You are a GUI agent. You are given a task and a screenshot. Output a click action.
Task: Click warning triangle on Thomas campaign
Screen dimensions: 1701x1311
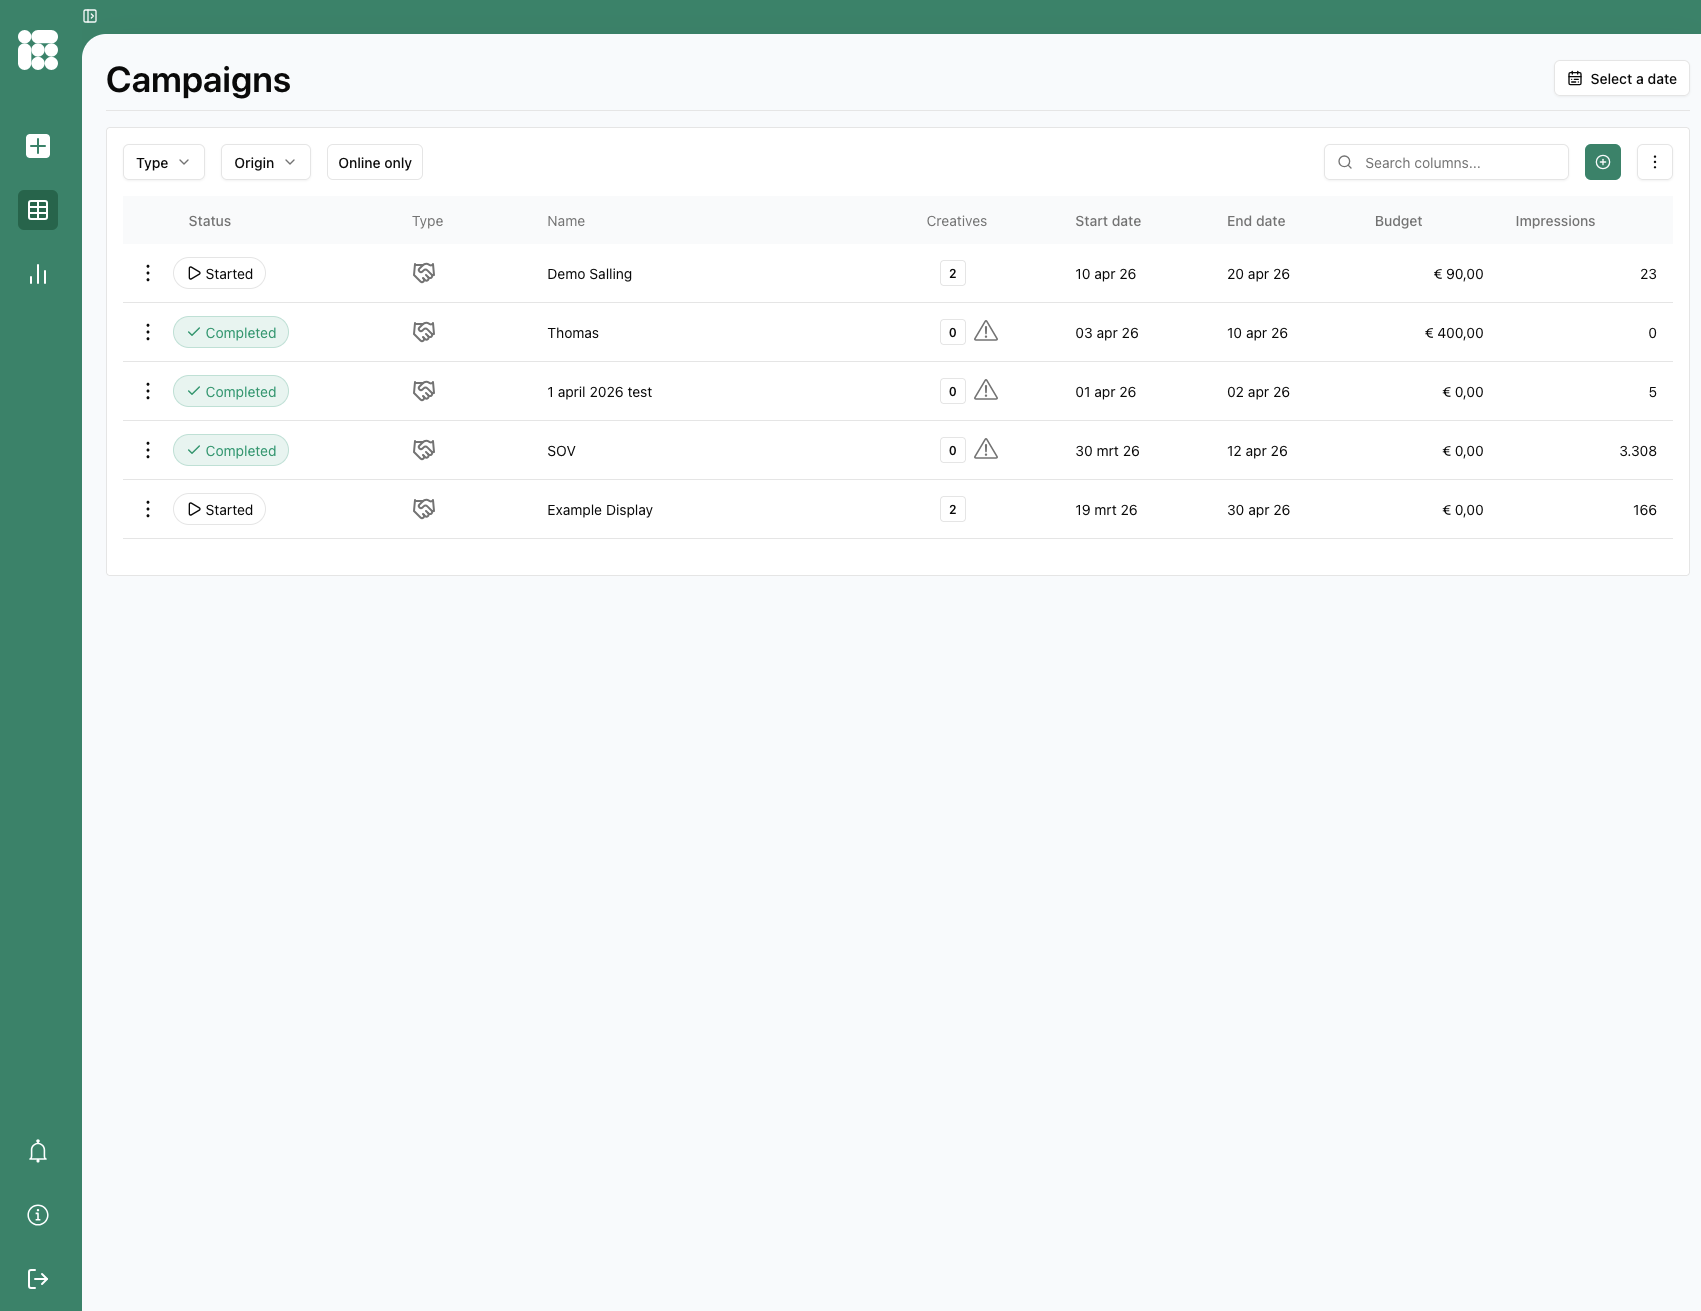pos(986,332)
